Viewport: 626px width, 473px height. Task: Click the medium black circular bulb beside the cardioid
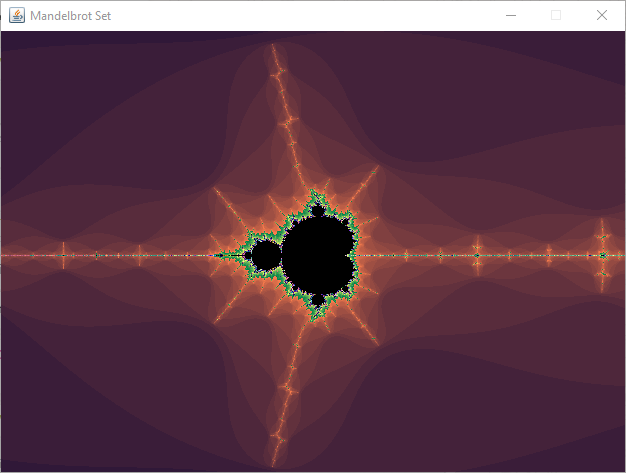(267, 255)
